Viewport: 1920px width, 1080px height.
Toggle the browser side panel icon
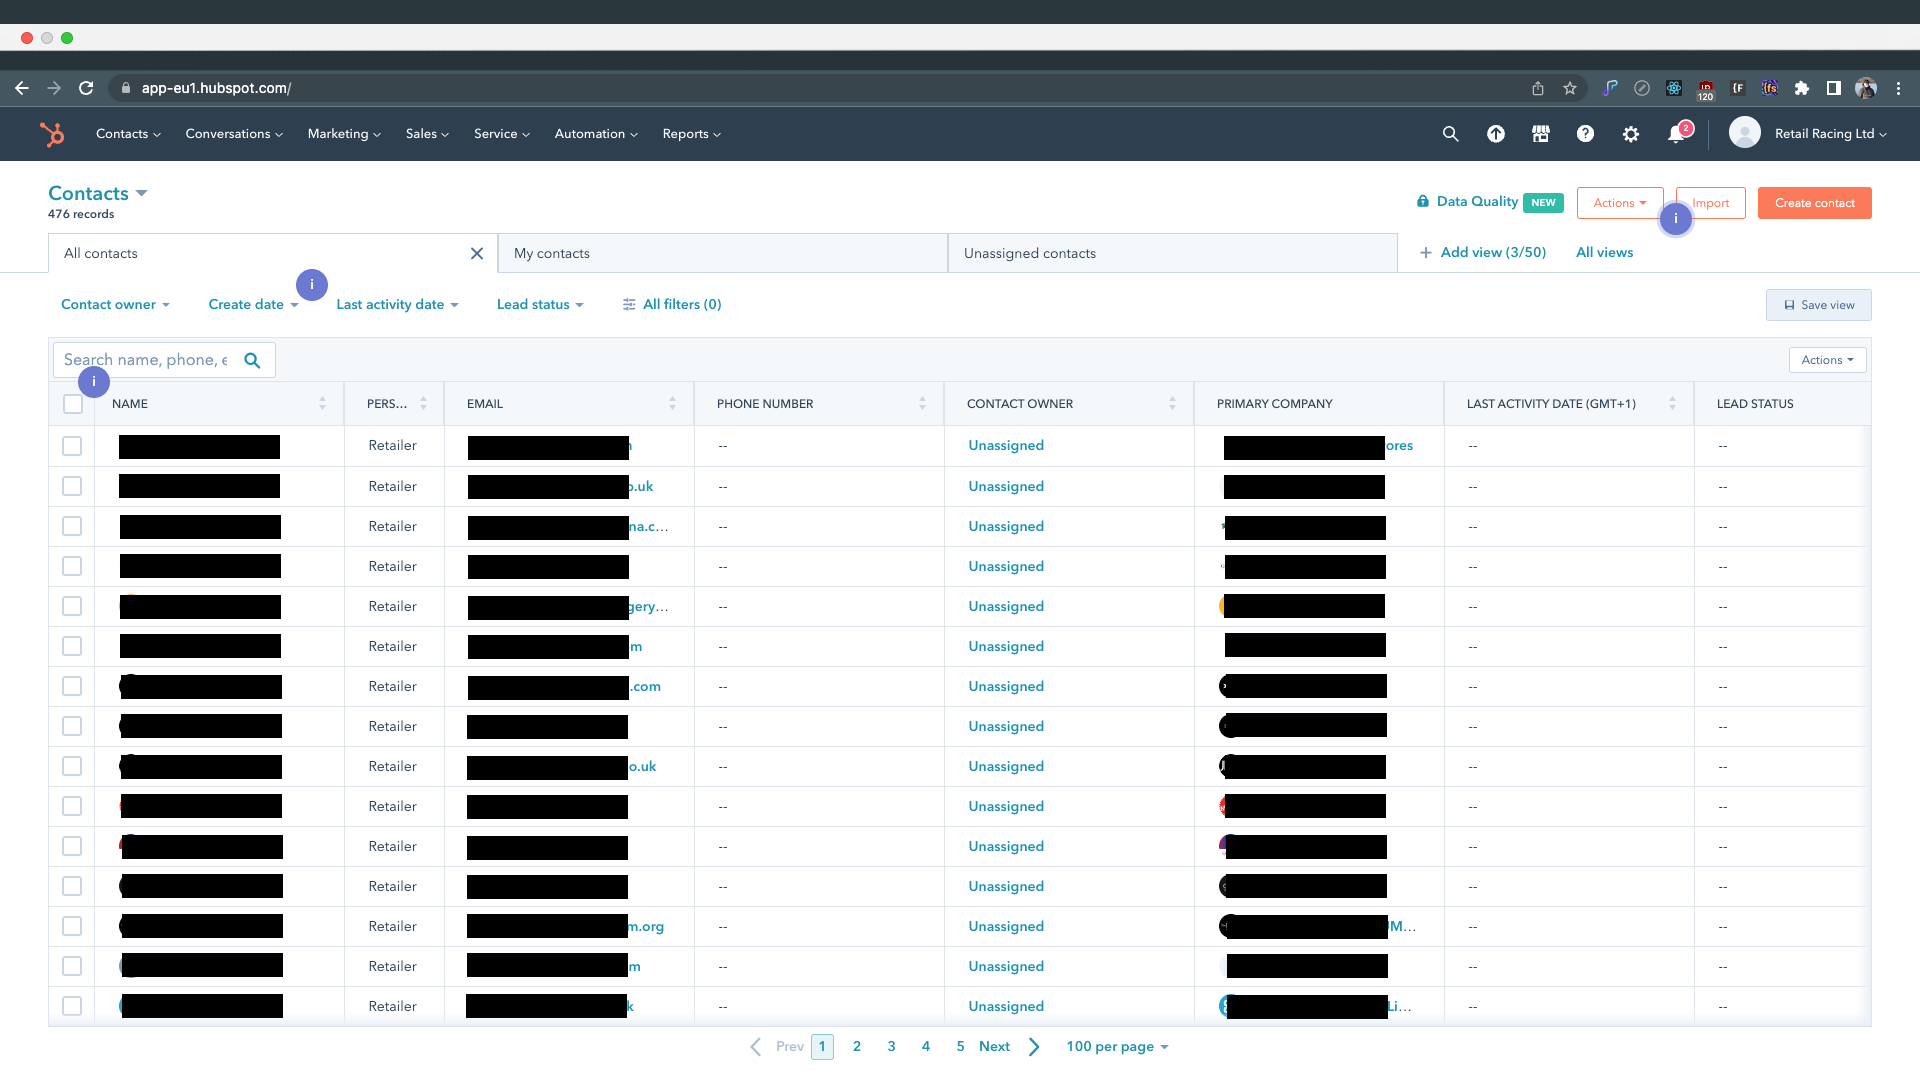(x=1834, y=88)
